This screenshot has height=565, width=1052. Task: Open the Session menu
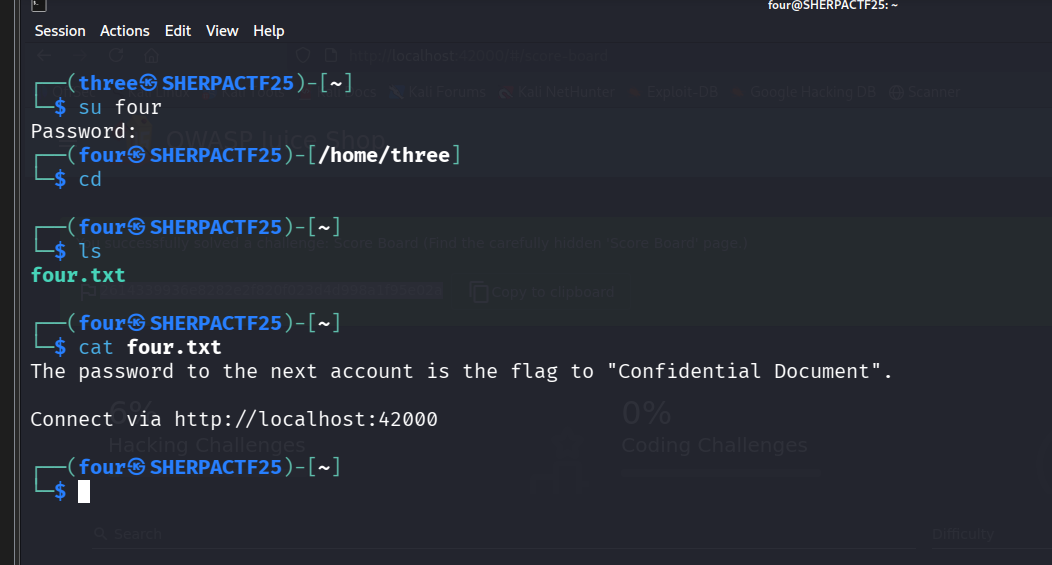(x=60, y=31)
